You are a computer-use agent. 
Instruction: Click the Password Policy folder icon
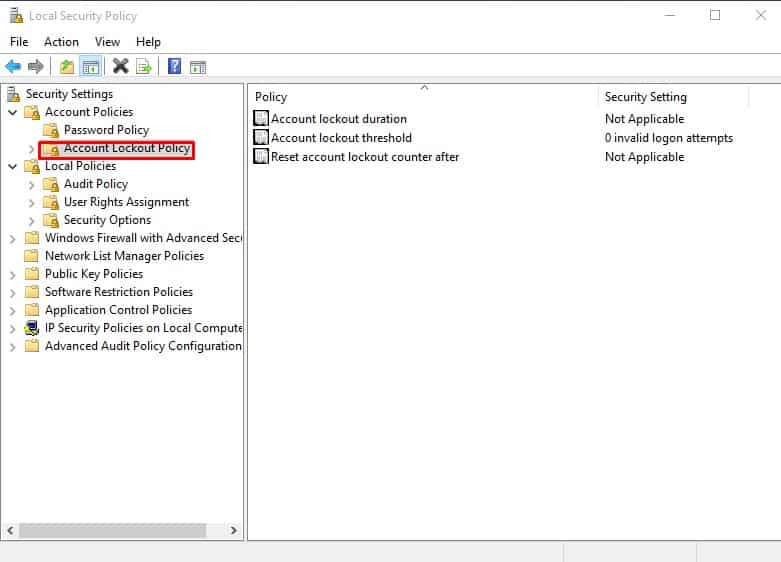(51, 131)
